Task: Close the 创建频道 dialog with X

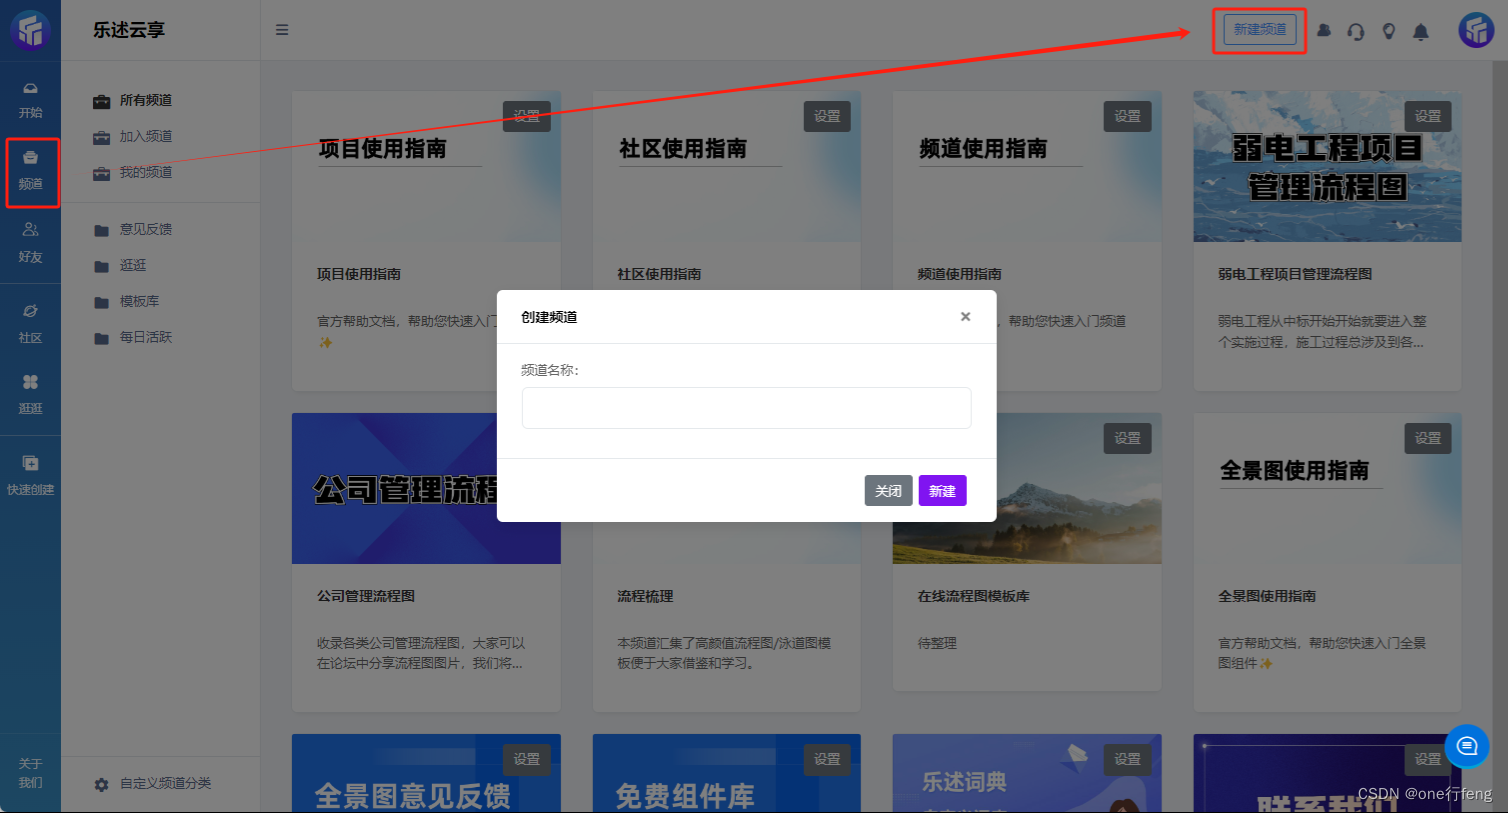Action: pyautogui.click(x=965, y=317)
